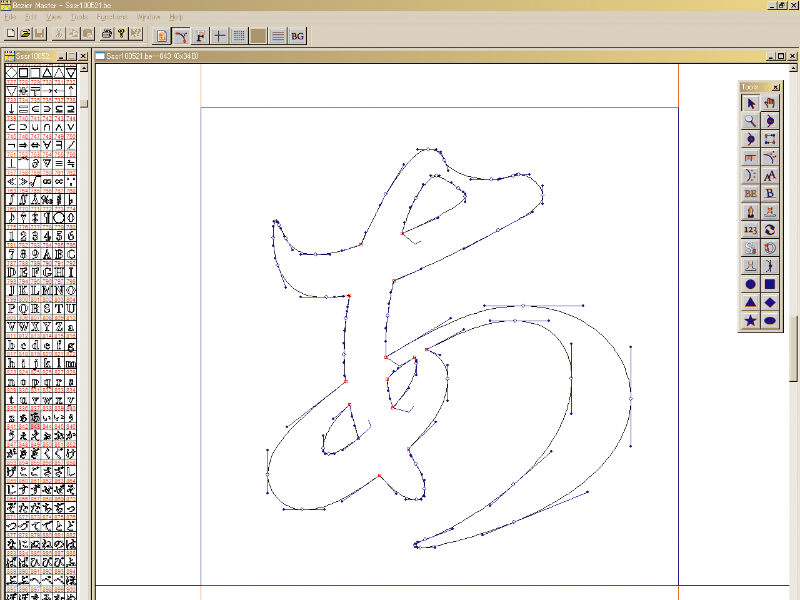Toggle the BG background button
The image size is (800, 600).
tap(297, 36)
